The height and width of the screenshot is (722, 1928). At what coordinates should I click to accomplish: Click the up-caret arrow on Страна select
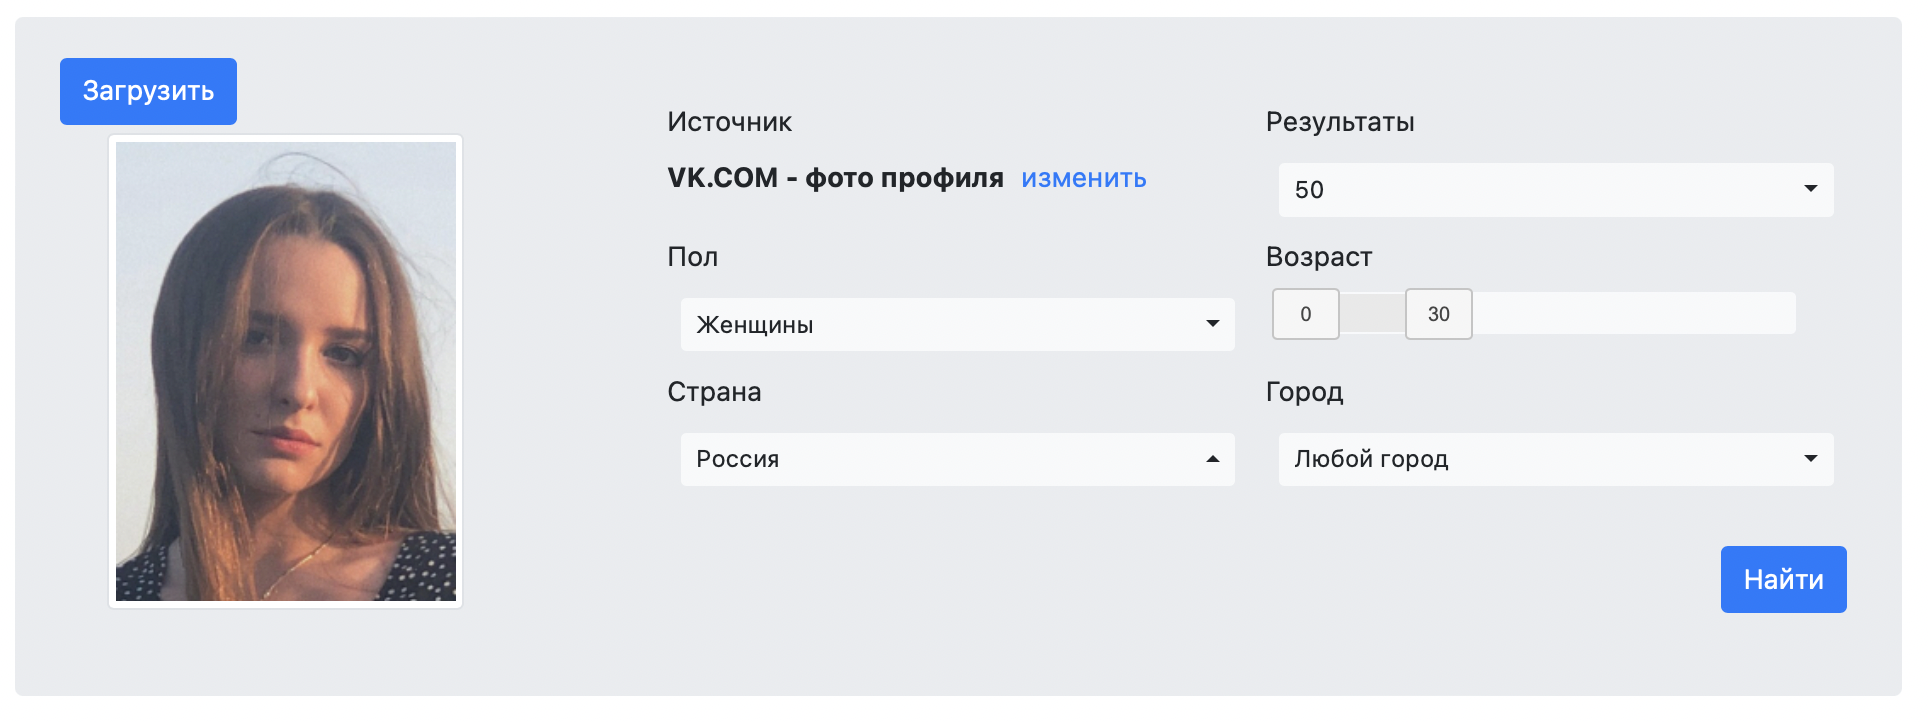[x=1212, y=458]
